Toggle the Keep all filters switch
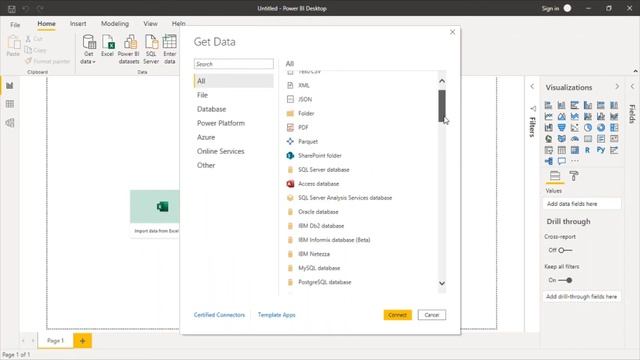The height and width of the screenshot is (360, 640). [565, 280]
